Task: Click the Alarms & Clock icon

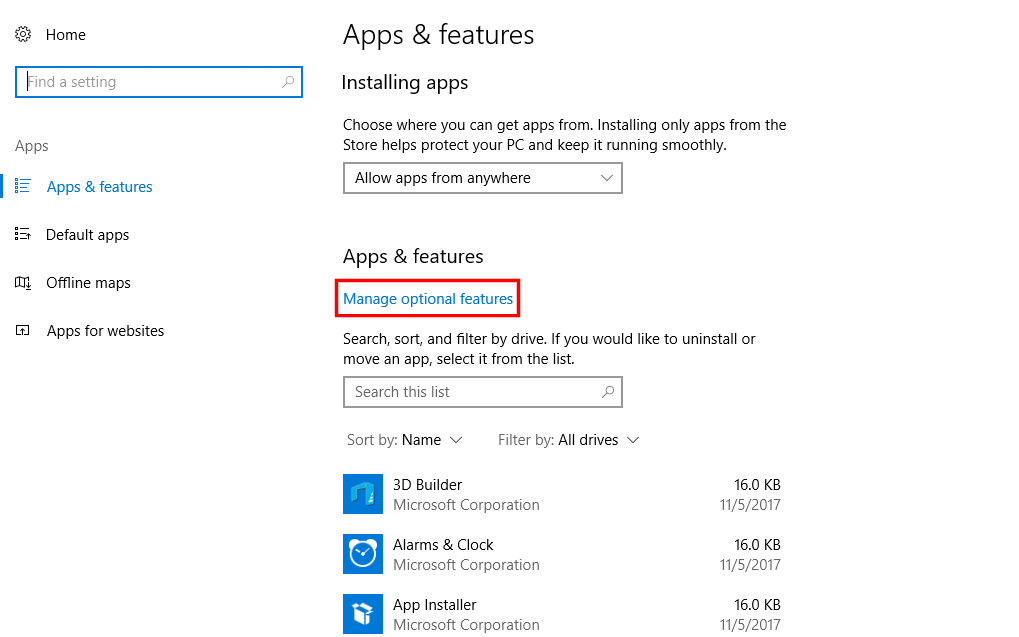Action: (x=363, y=554)
